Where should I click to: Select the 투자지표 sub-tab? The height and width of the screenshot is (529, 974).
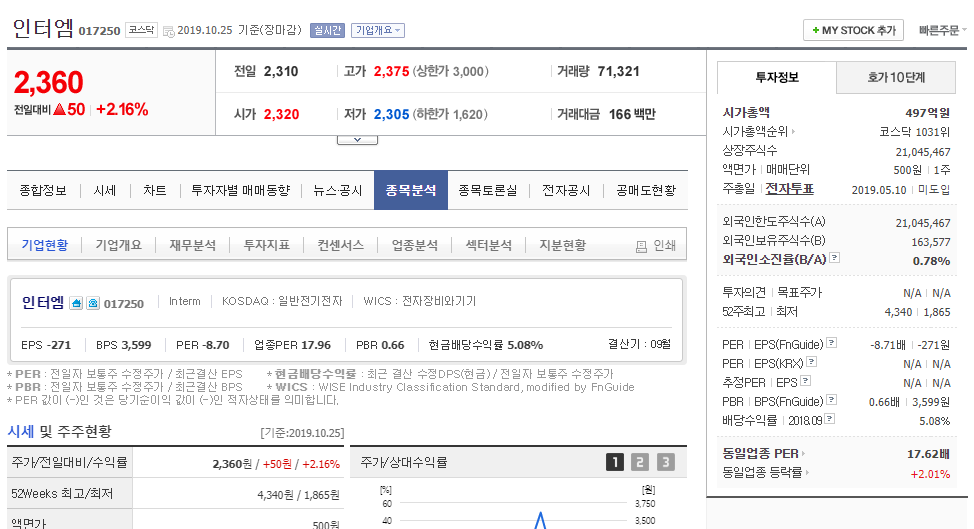266,245
